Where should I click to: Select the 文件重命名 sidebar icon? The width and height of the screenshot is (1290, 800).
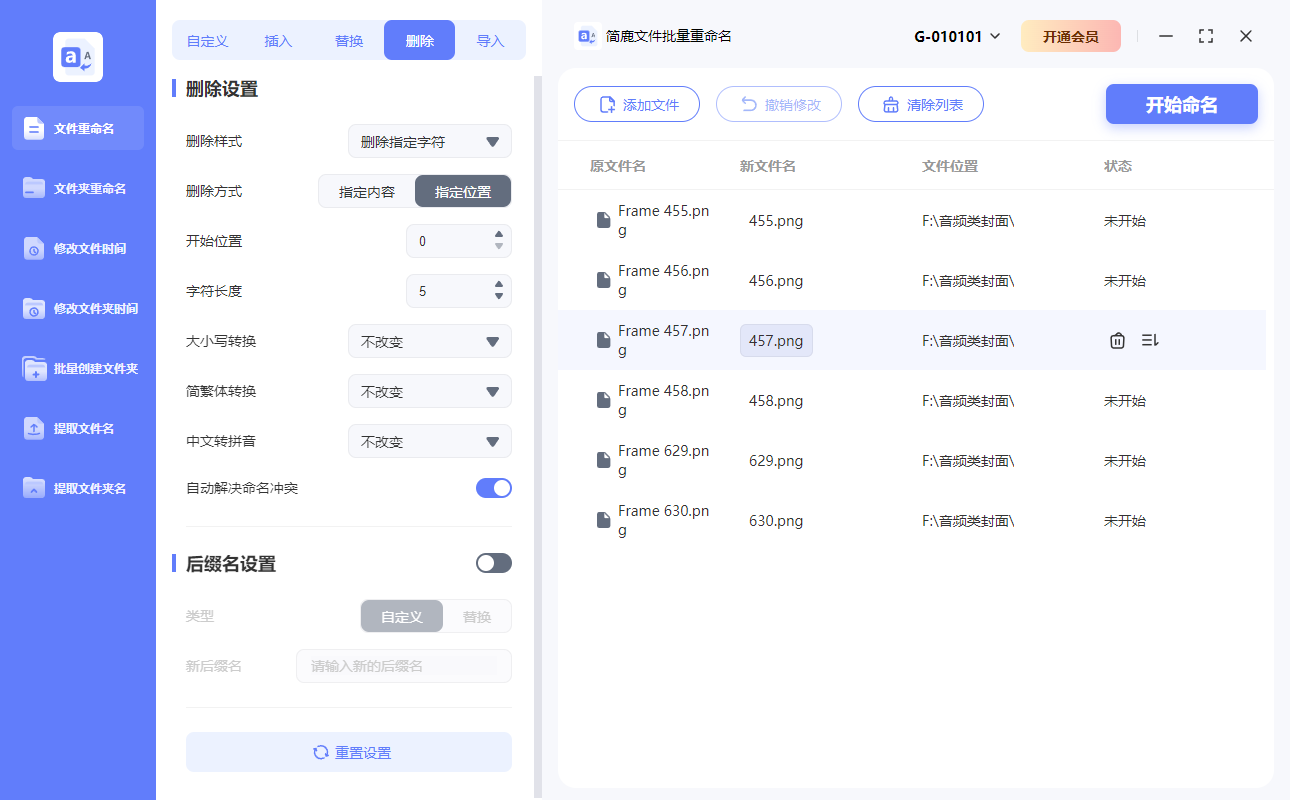77,128
